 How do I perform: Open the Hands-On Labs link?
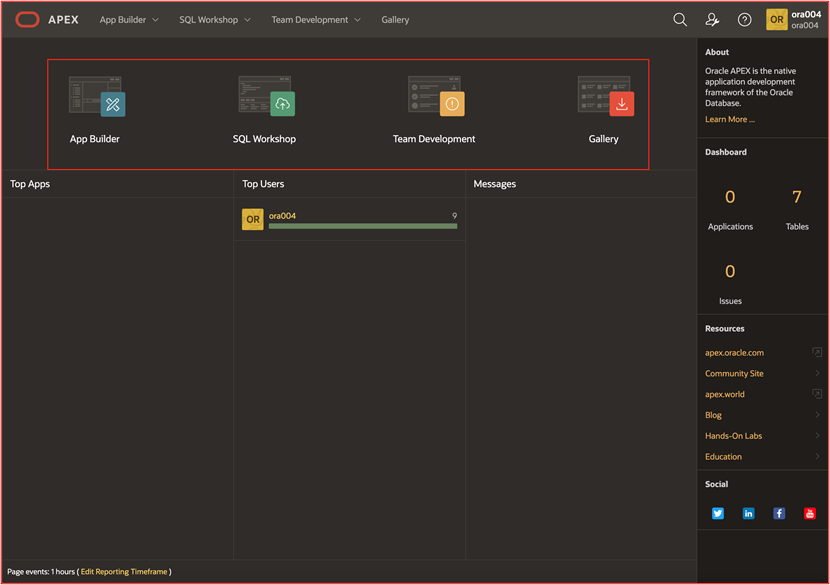point(733,436)
